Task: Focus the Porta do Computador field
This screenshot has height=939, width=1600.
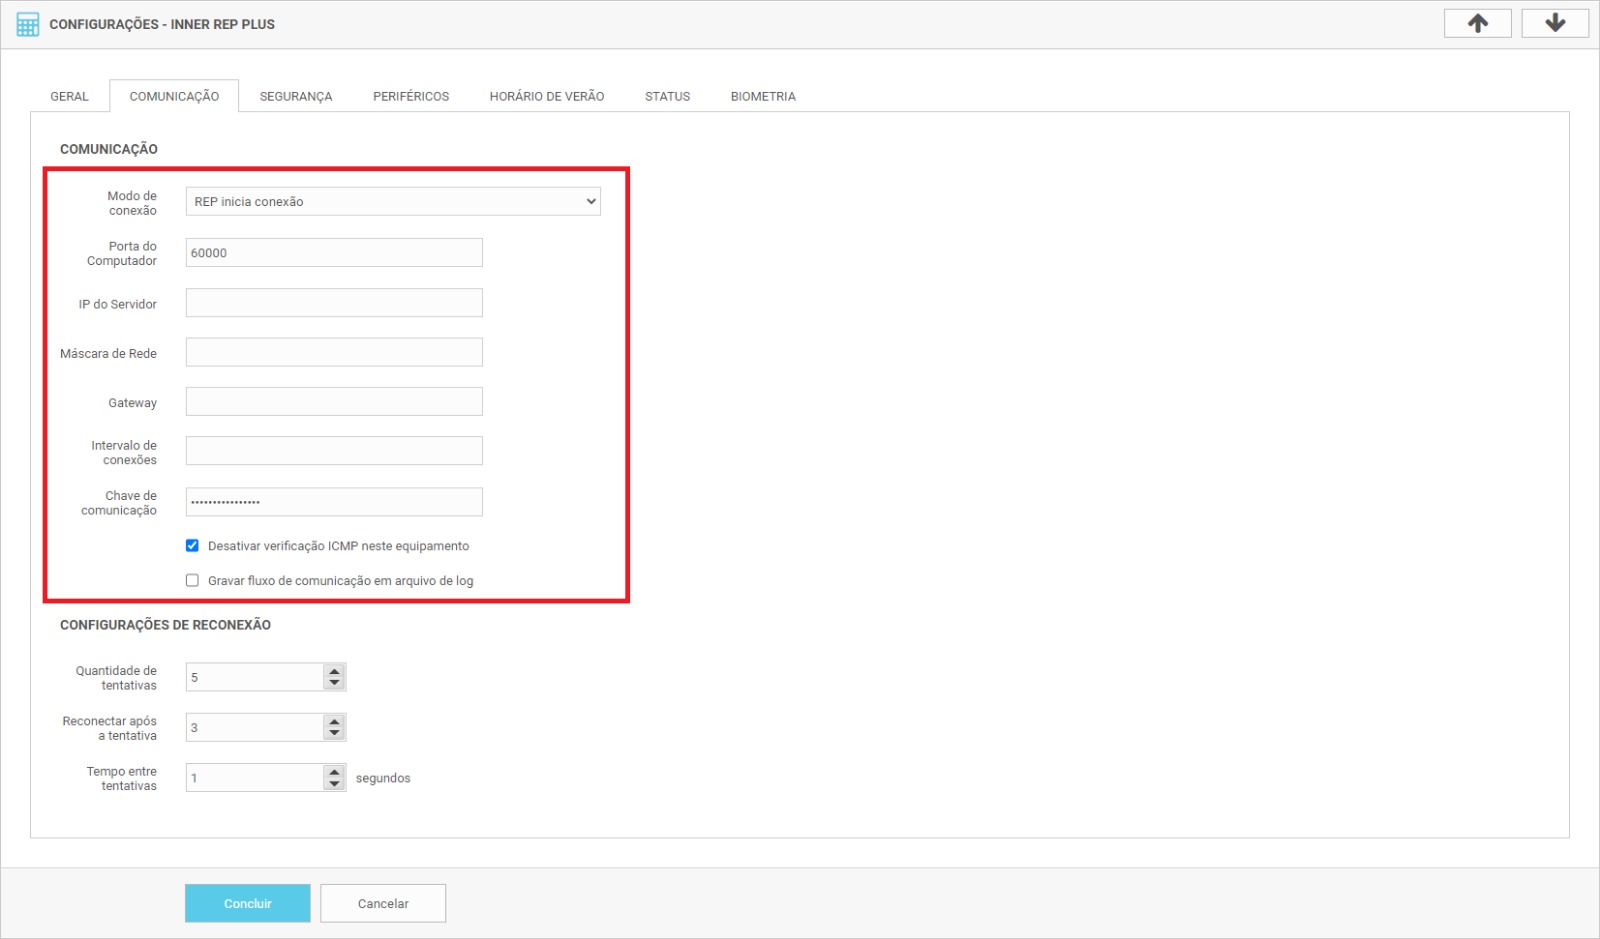Action: click(x=334, y=253)
